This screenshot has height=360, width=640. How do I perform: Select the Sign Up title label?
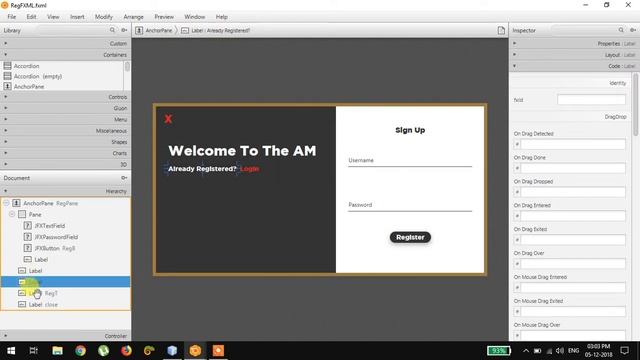410,130
